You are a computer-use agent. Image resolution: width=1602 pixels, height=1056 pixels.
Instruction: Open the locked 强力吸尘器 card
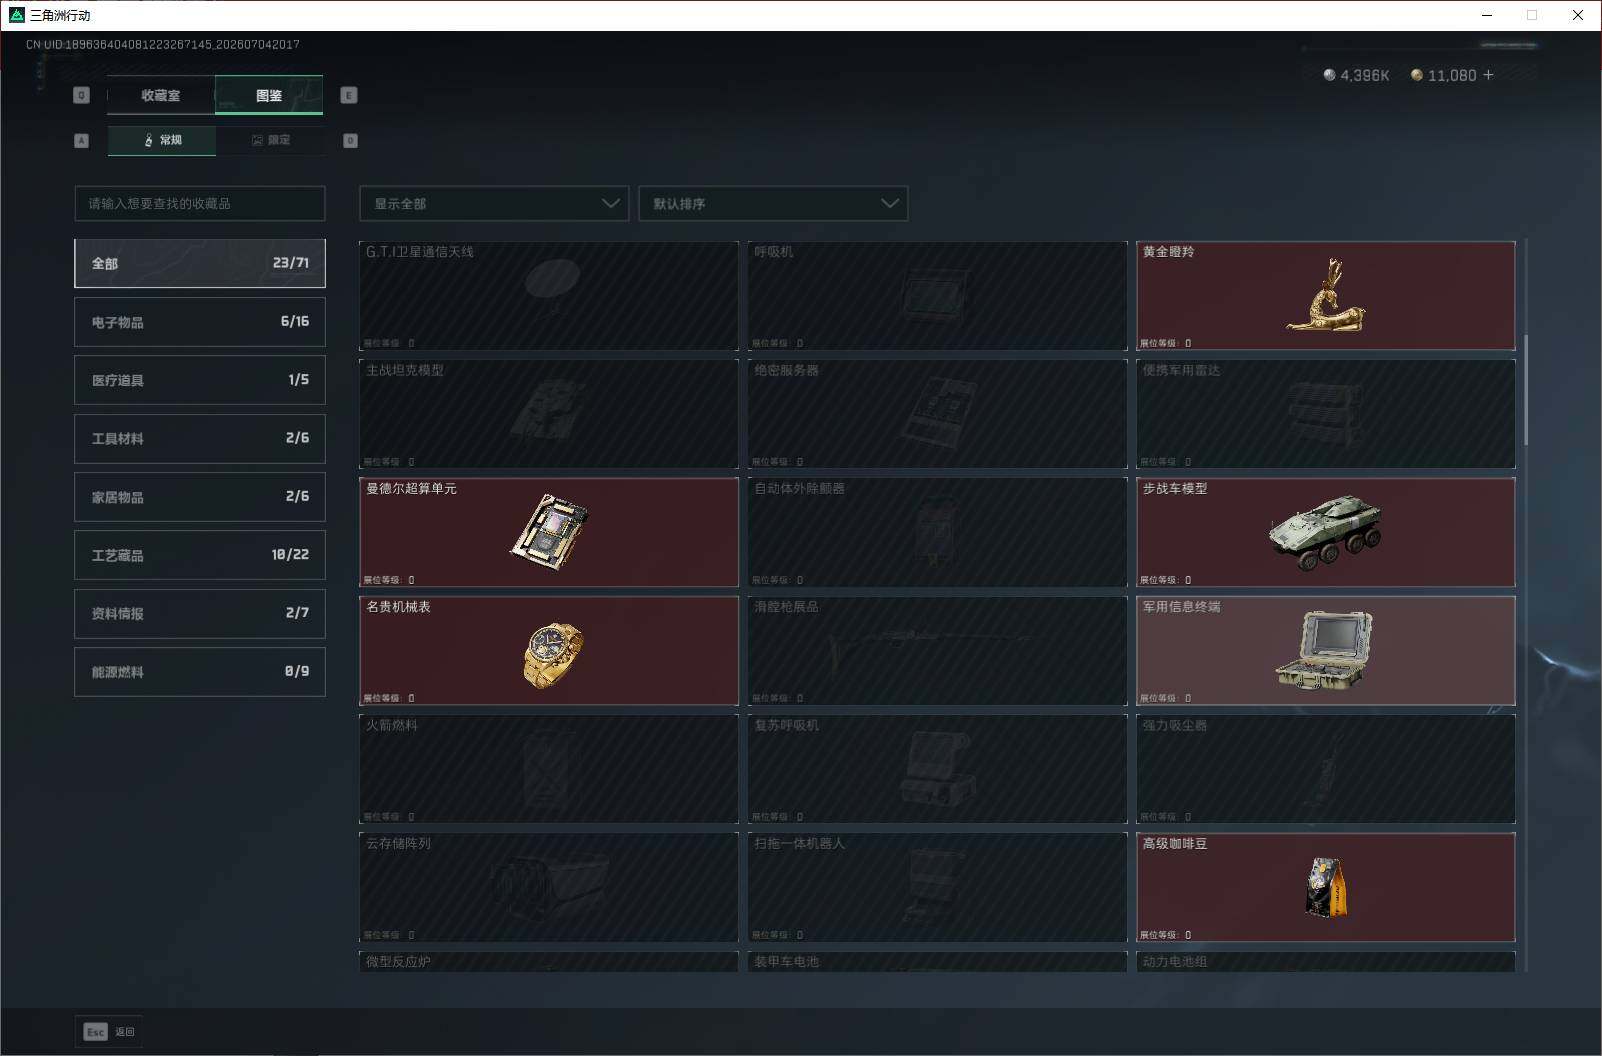(1326, 769)
